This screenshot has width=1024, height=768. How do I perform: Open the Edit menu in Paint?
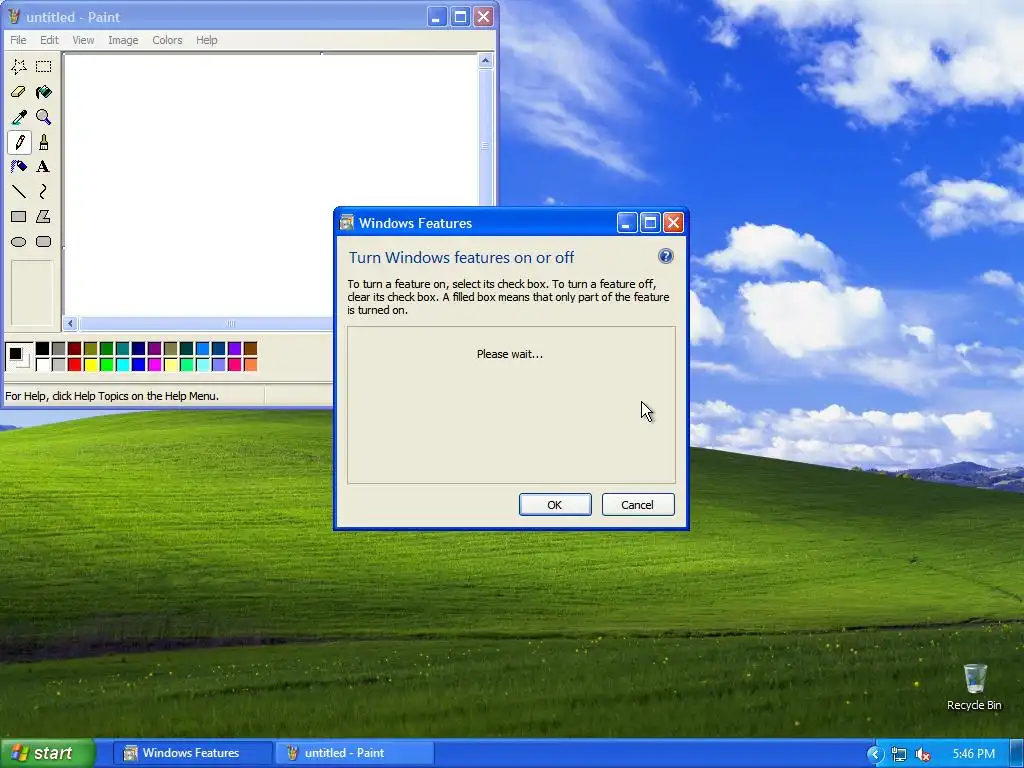pos(49,40)
